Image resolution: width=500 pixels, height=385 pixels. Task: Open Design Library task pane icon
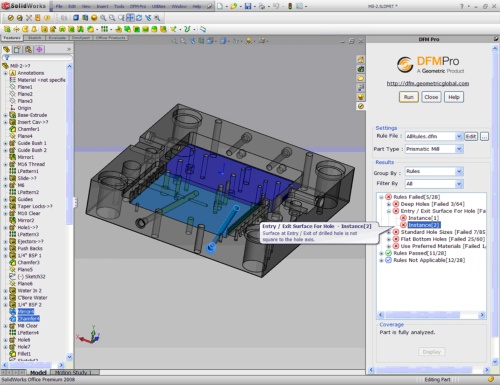click(x=361, y=69)
